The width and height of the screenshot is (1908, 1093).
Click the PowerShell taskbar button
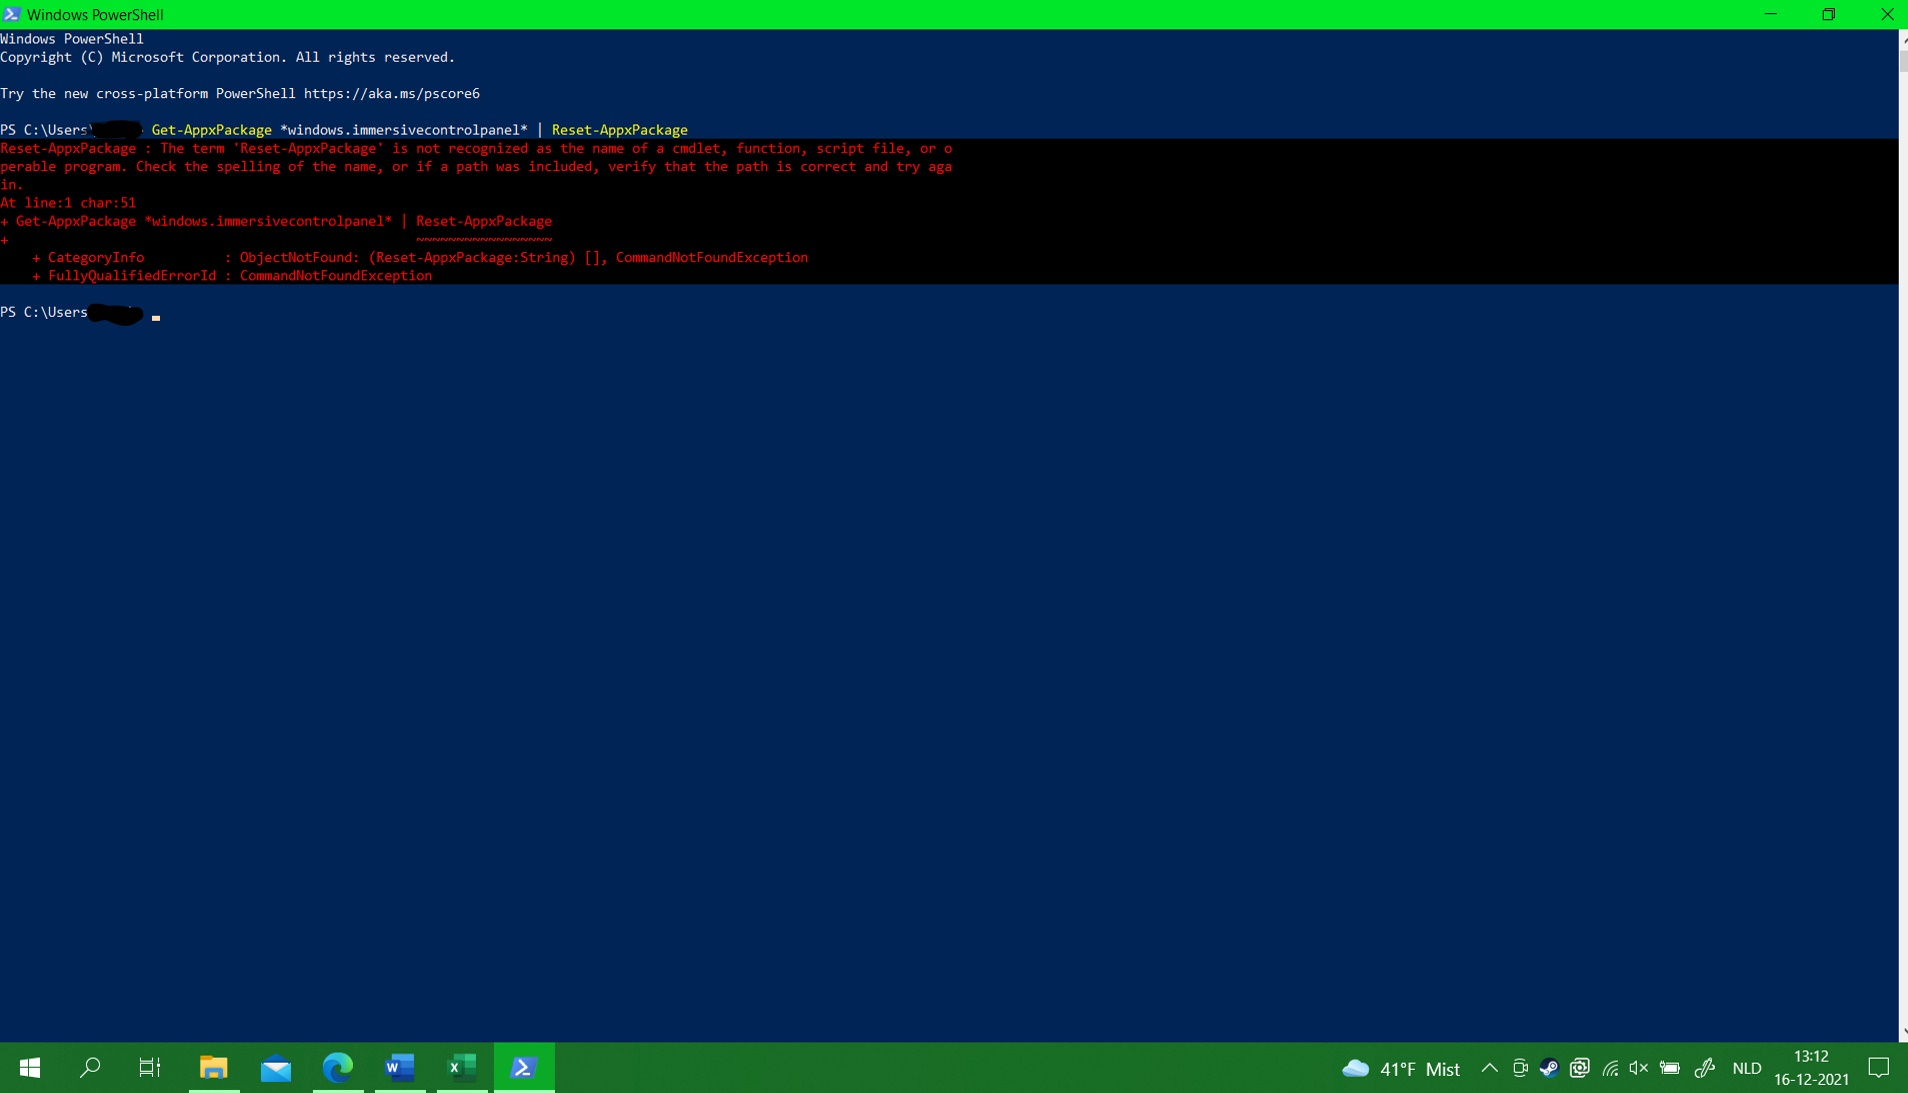pos(524,1068)
